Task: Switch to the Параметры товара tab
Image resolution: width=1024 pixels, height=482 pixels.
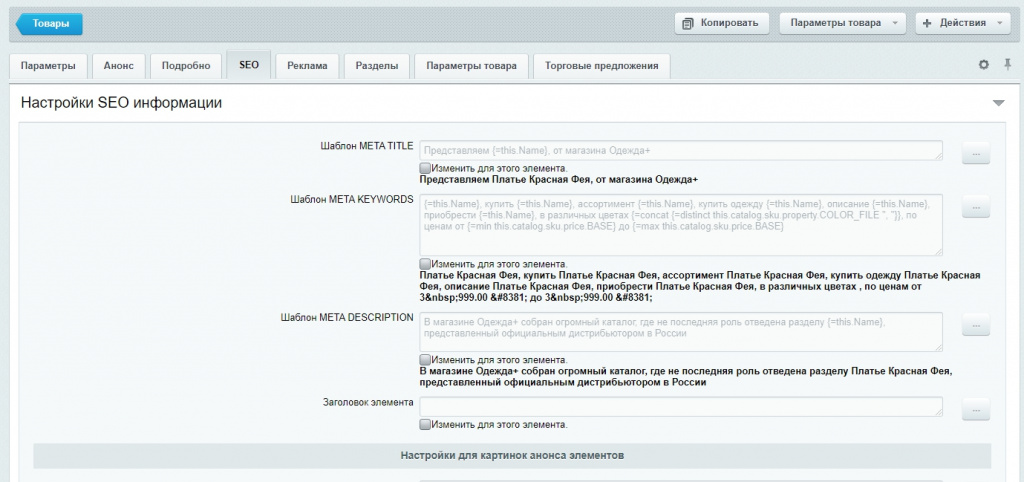Action: click(472, 66)
